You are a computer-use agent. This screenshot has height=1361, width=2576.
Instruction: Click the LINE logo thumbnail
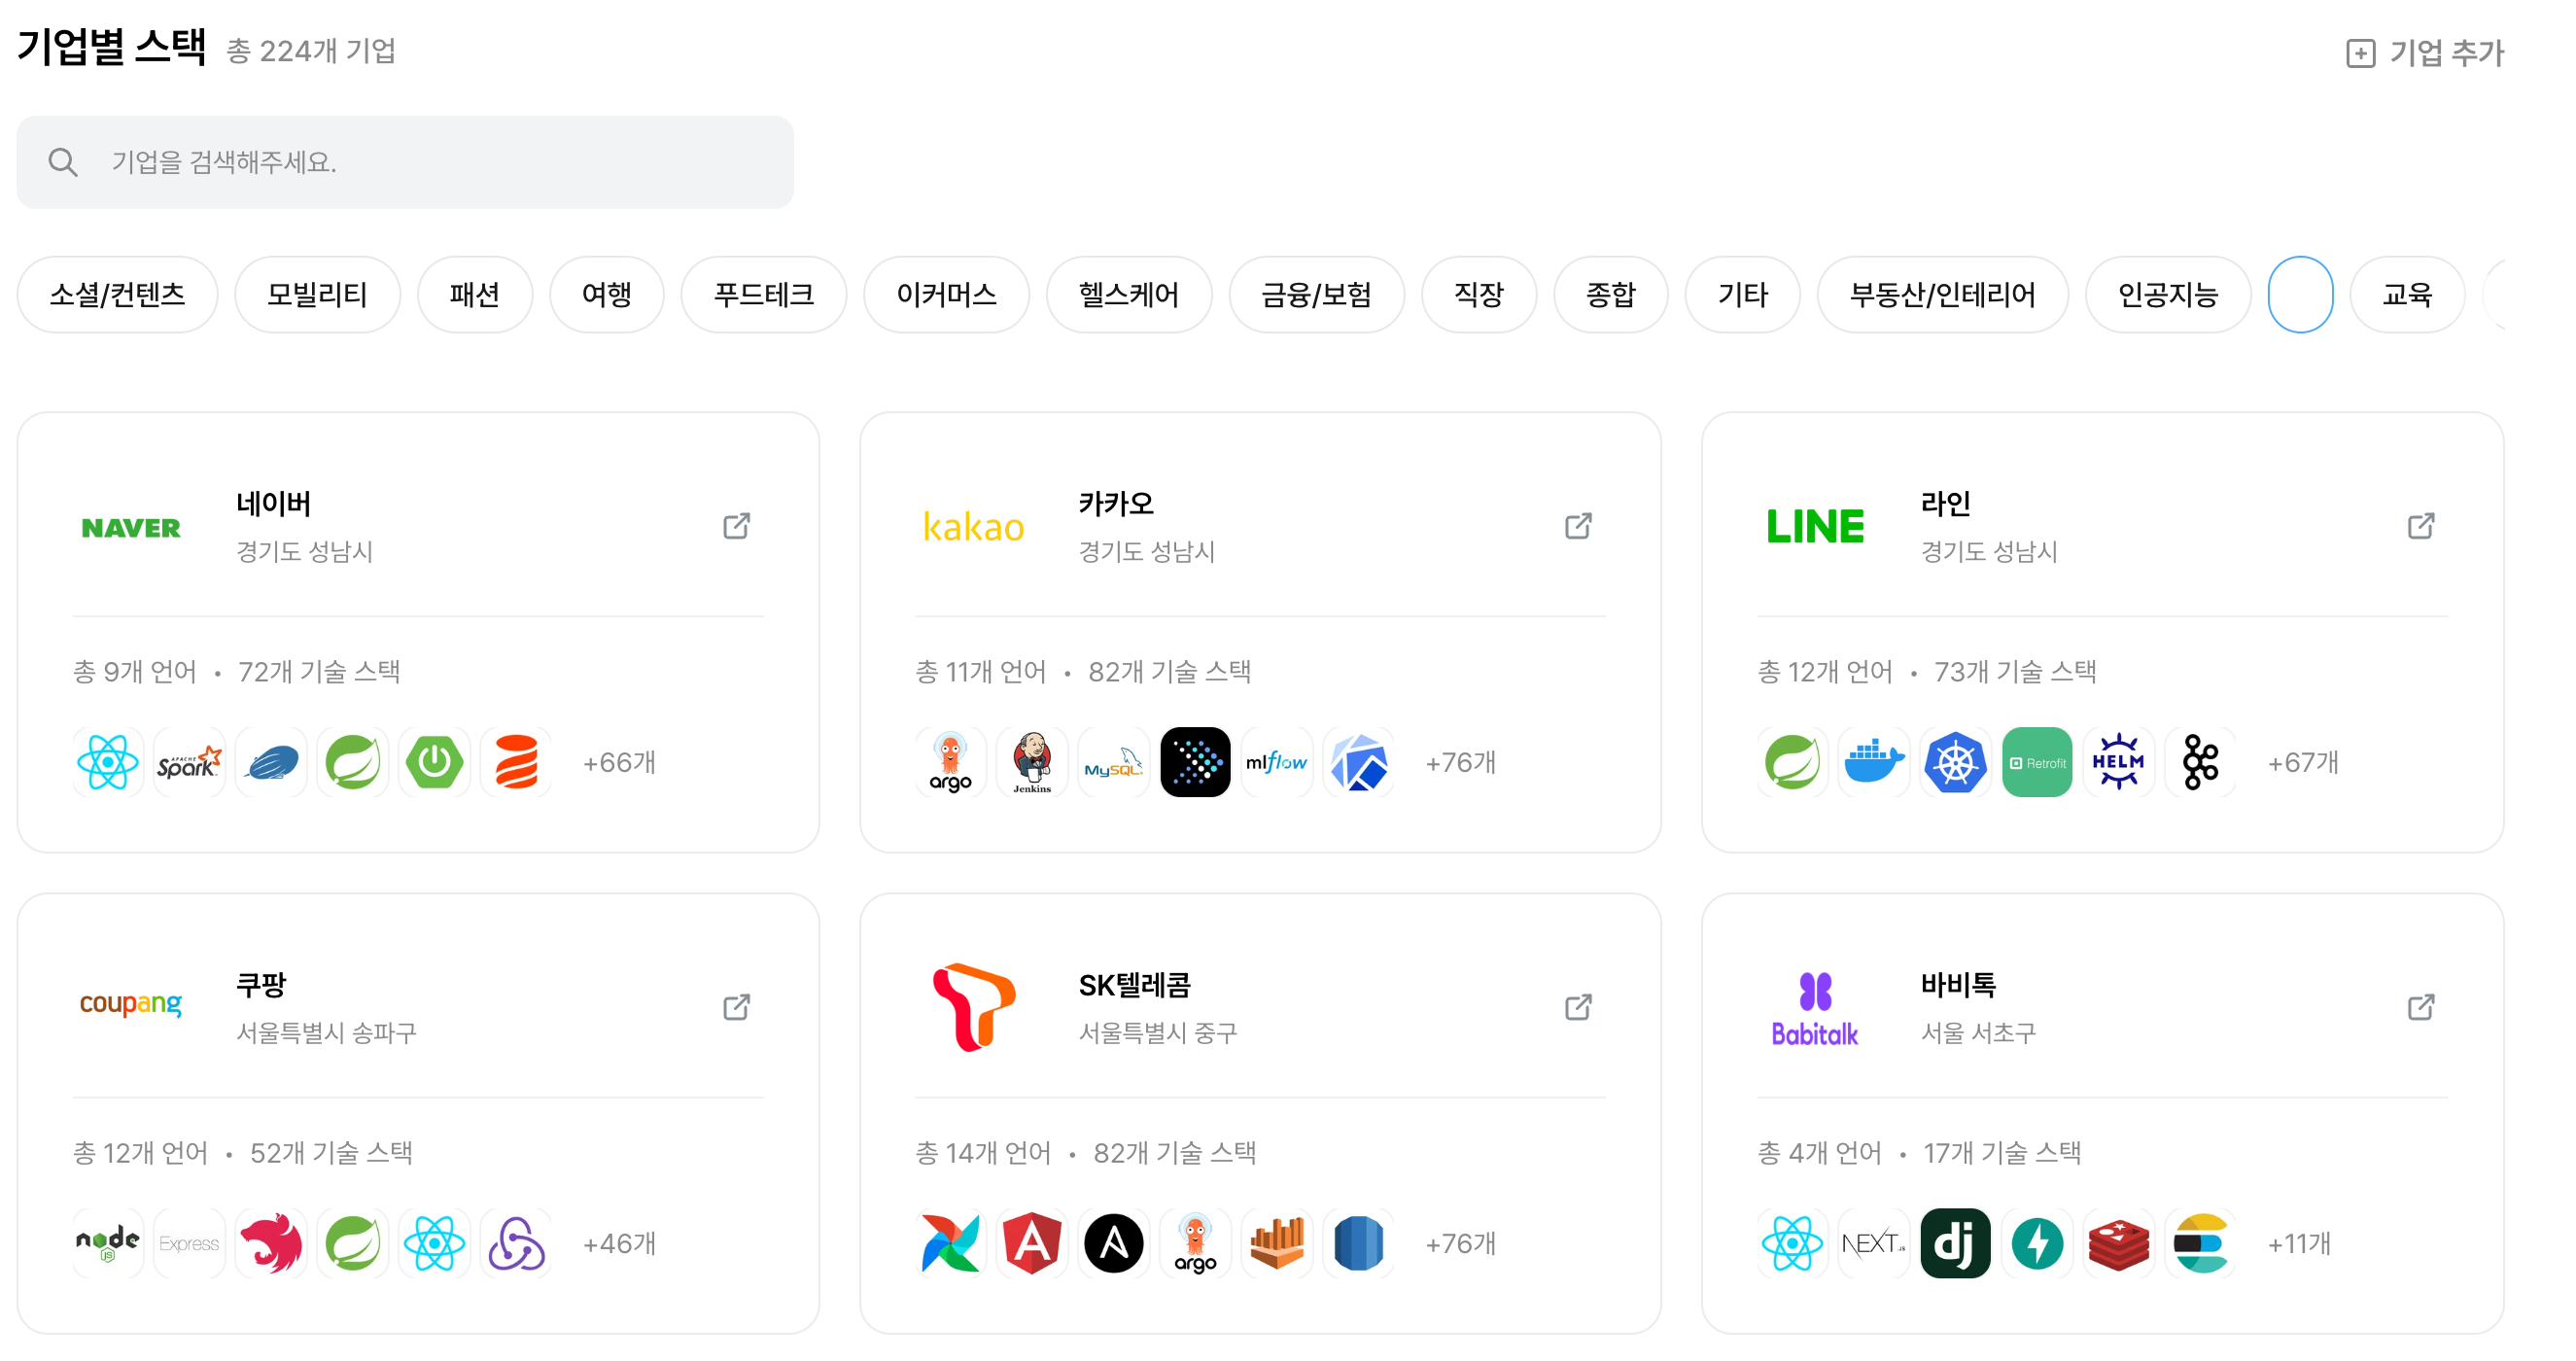(1815, 527)
